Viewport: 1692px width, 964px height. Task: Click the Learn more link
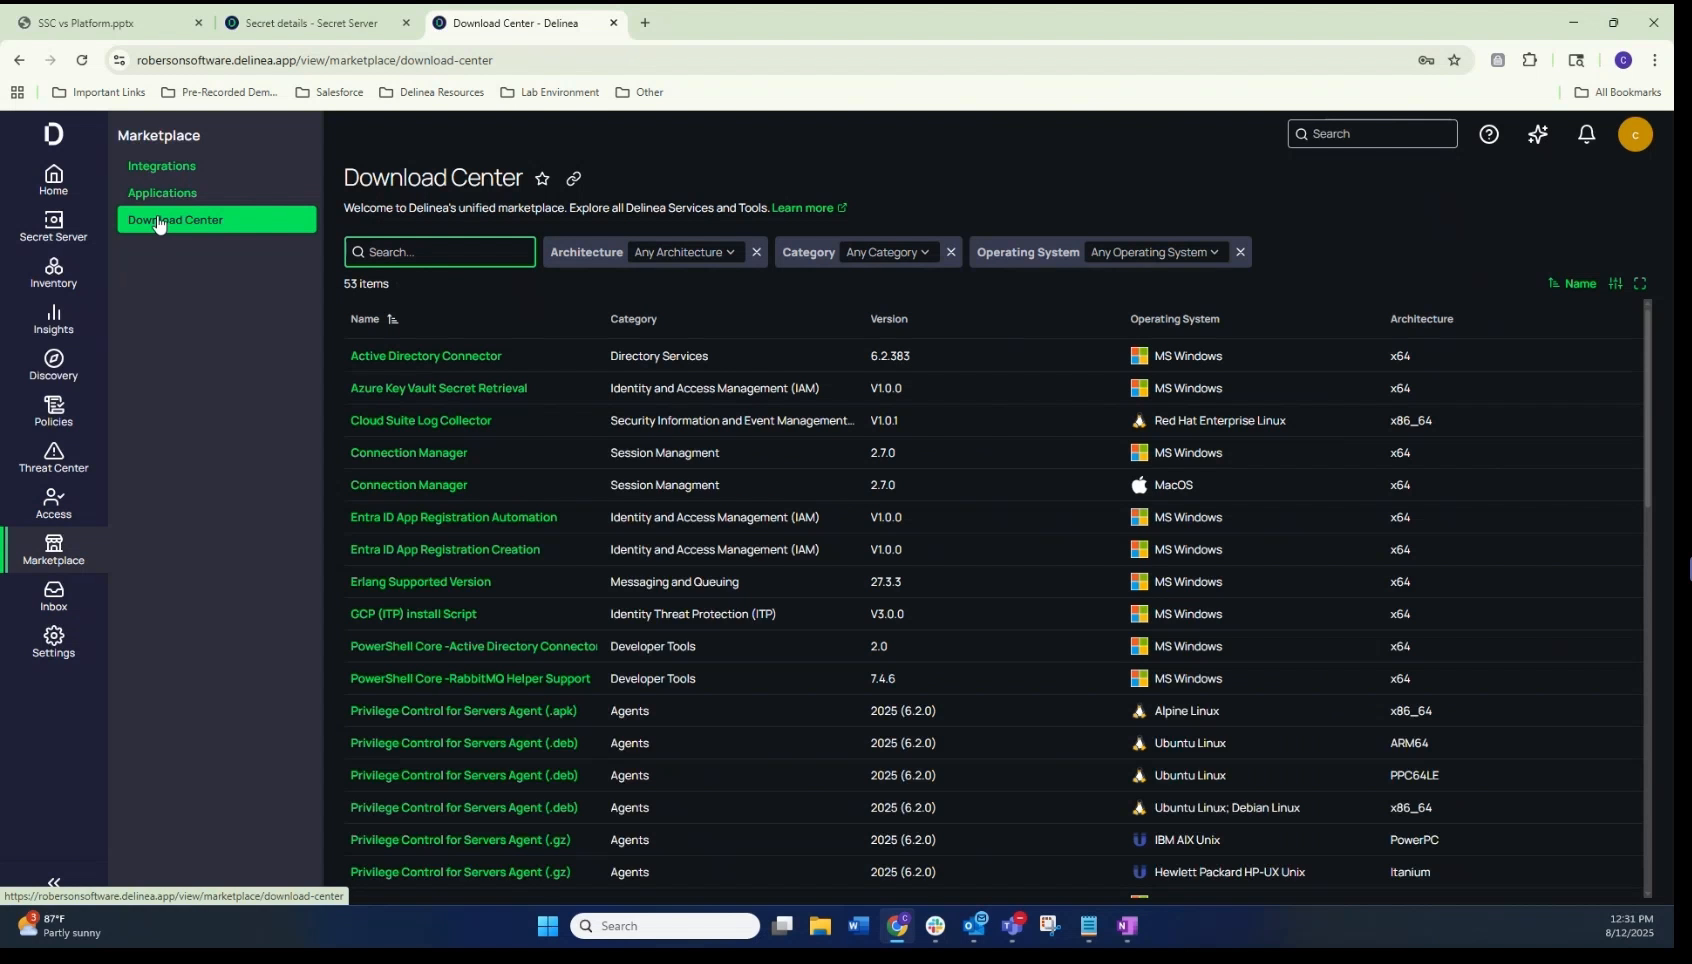point(805,208)
